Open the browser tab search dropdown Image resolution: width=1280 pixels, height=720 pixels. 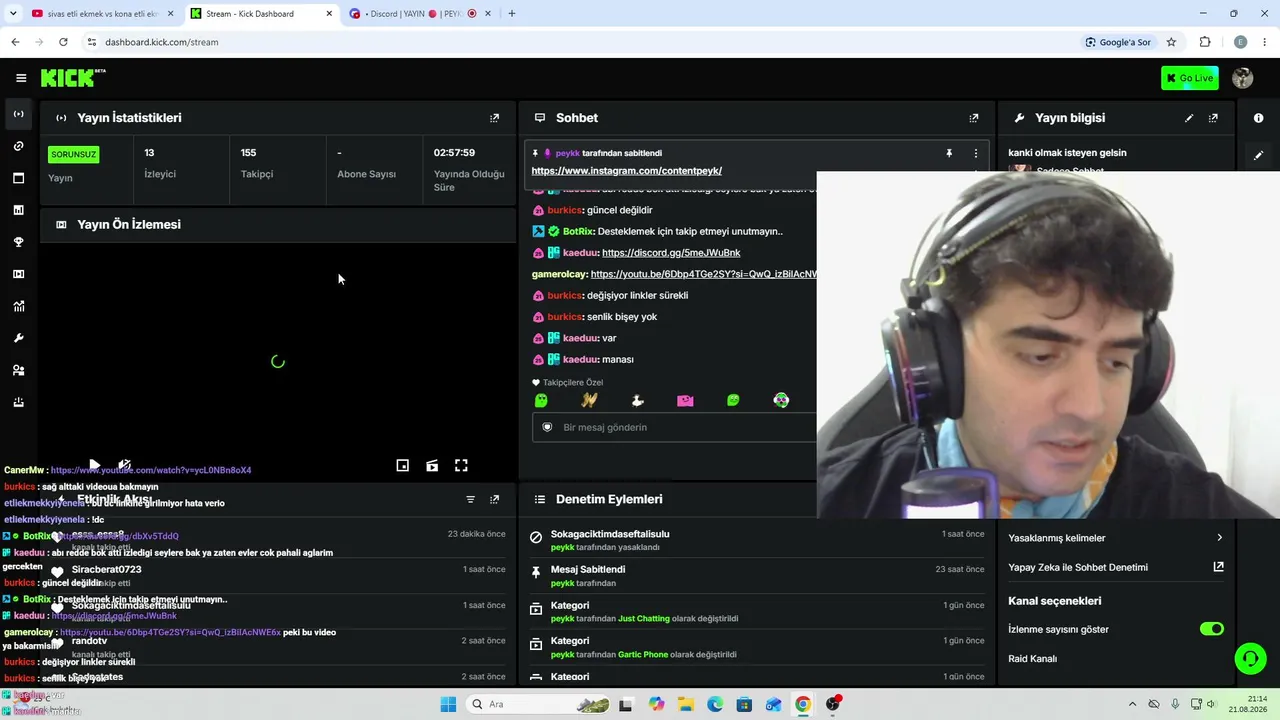12,14
